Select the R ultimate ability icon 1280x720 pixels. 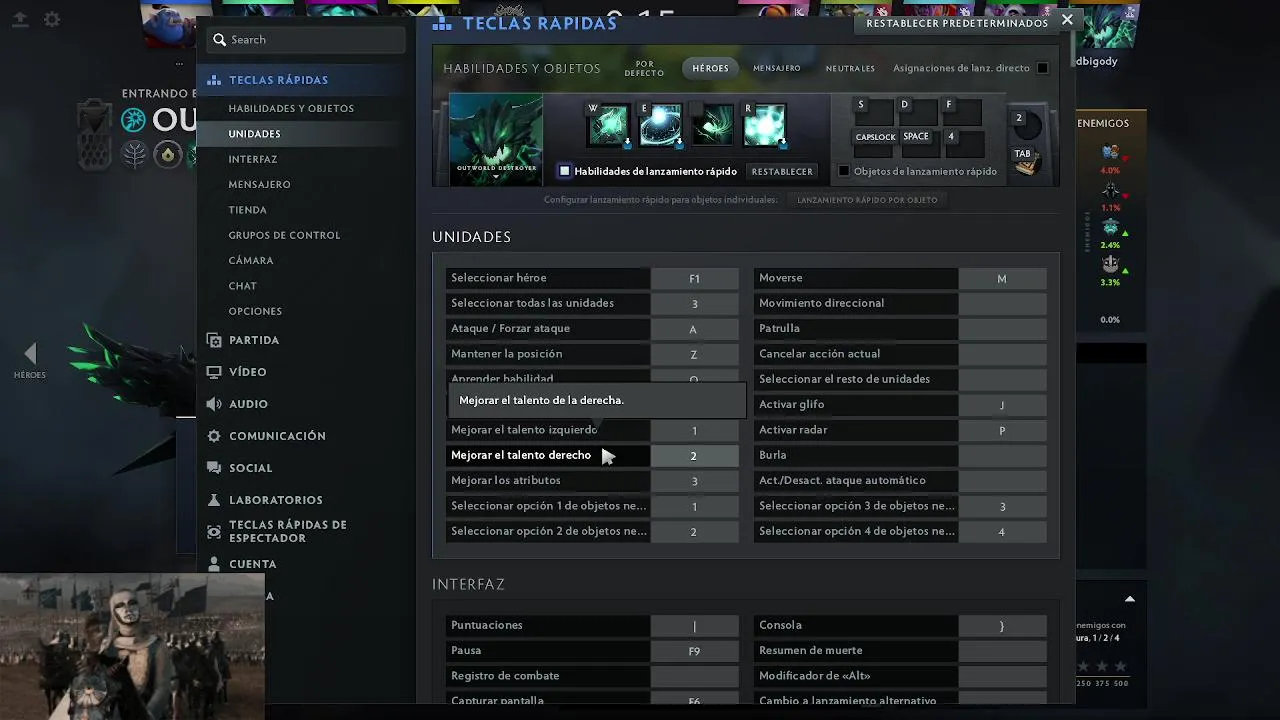point(764,125)
